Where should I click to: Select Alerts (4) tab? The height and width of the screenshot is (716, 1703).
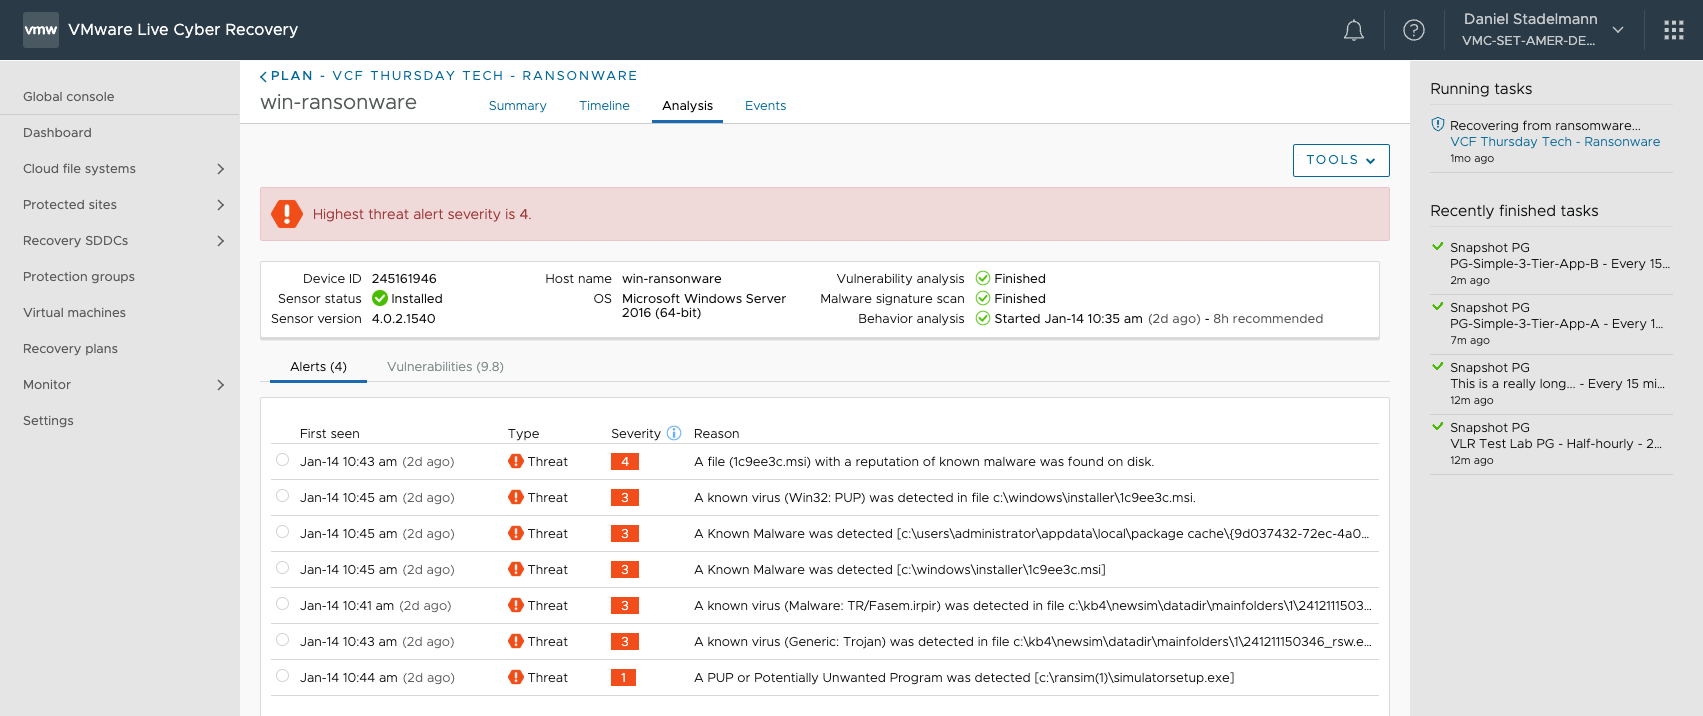(x=318, y=367)
